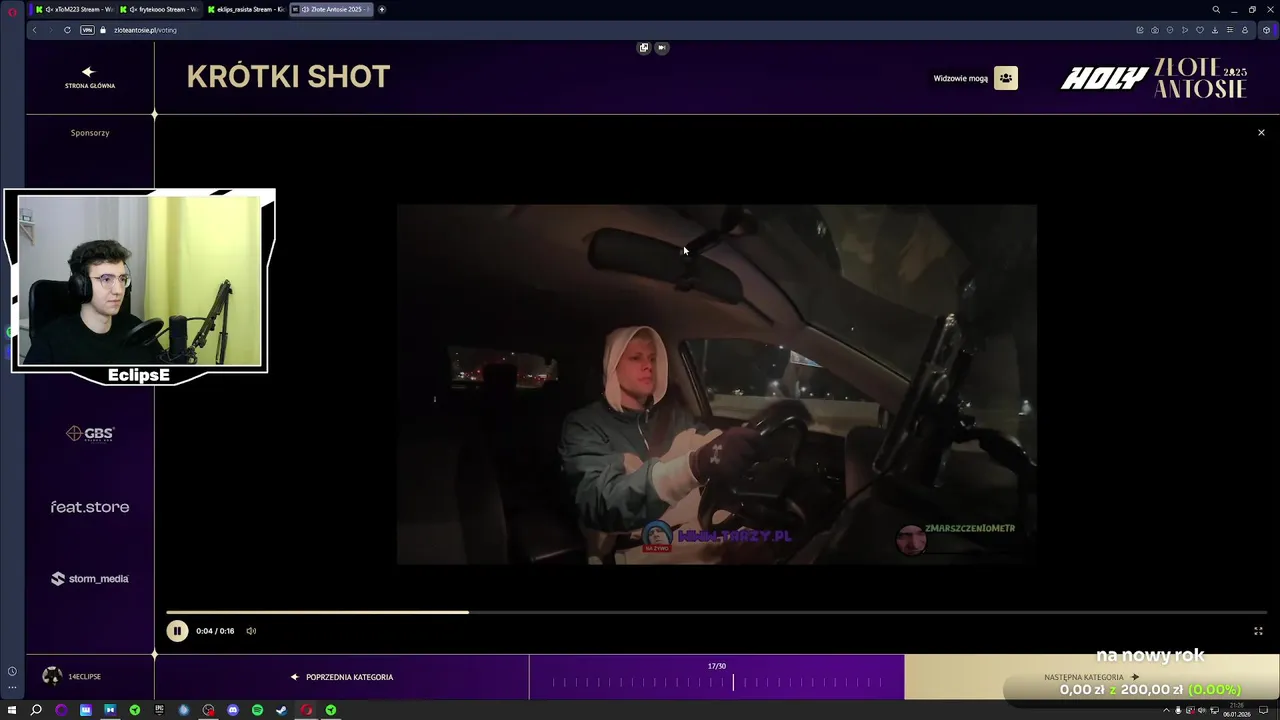Viewport: 1280px width, 720px height.
Task: Open the downloads icon in toolbar
Action: coord(1215,30)
